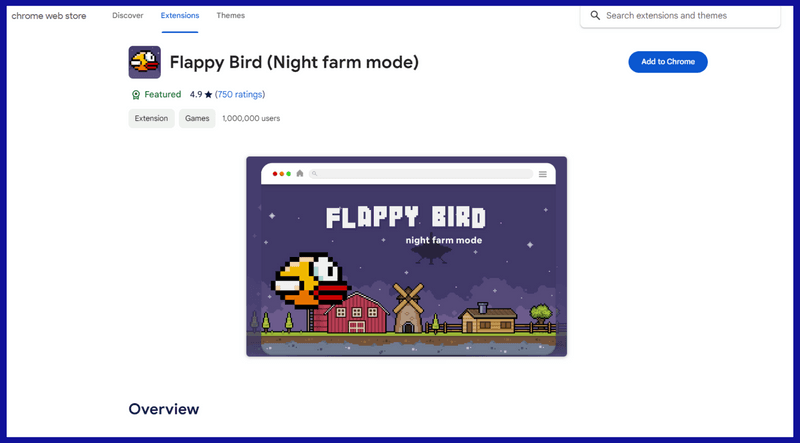Screen dimensions: 800x443
Task: Click the Flappy Bird extension logo icon
Action: click(145, 62)
